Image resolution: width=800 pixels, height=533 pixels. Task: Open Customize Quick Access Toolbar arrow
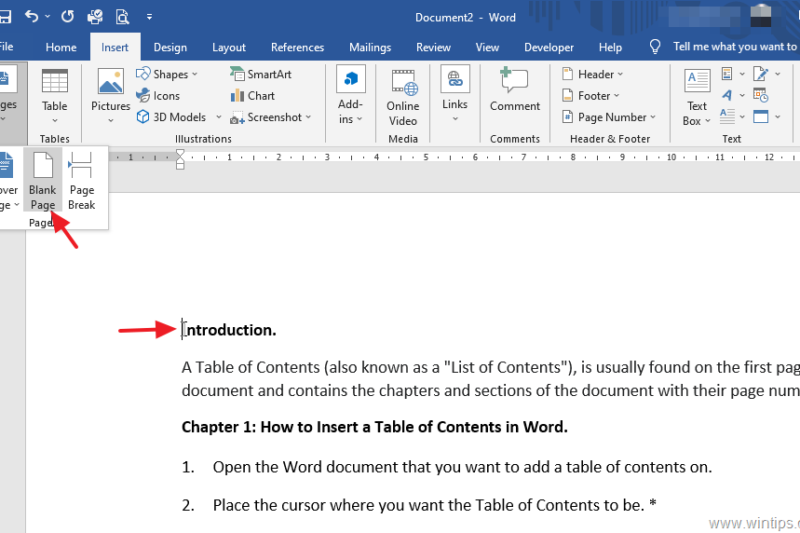pos(149,17)
